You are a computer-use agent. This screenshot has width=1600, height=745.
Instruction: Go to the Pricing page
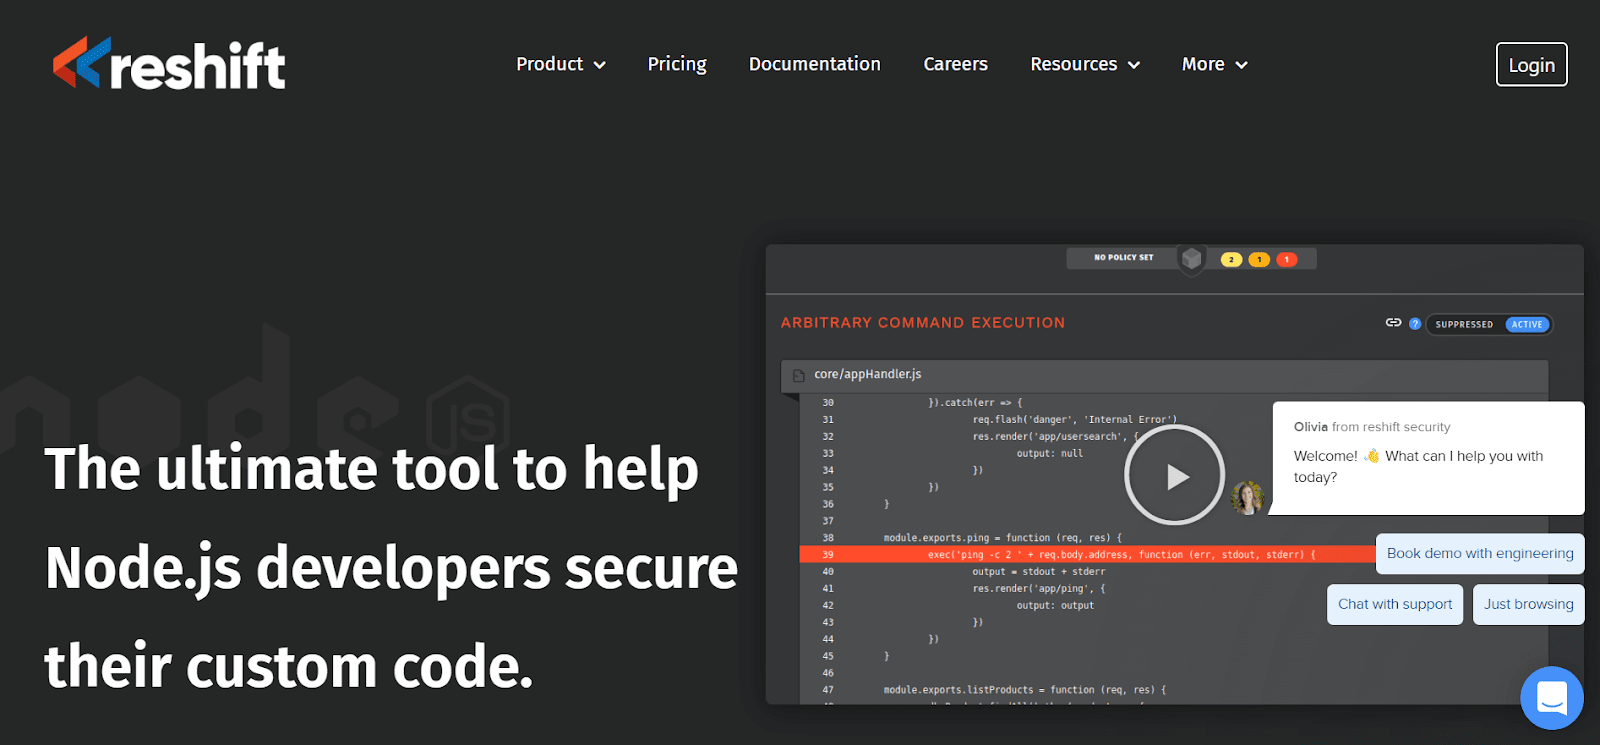tap(677, 64)
